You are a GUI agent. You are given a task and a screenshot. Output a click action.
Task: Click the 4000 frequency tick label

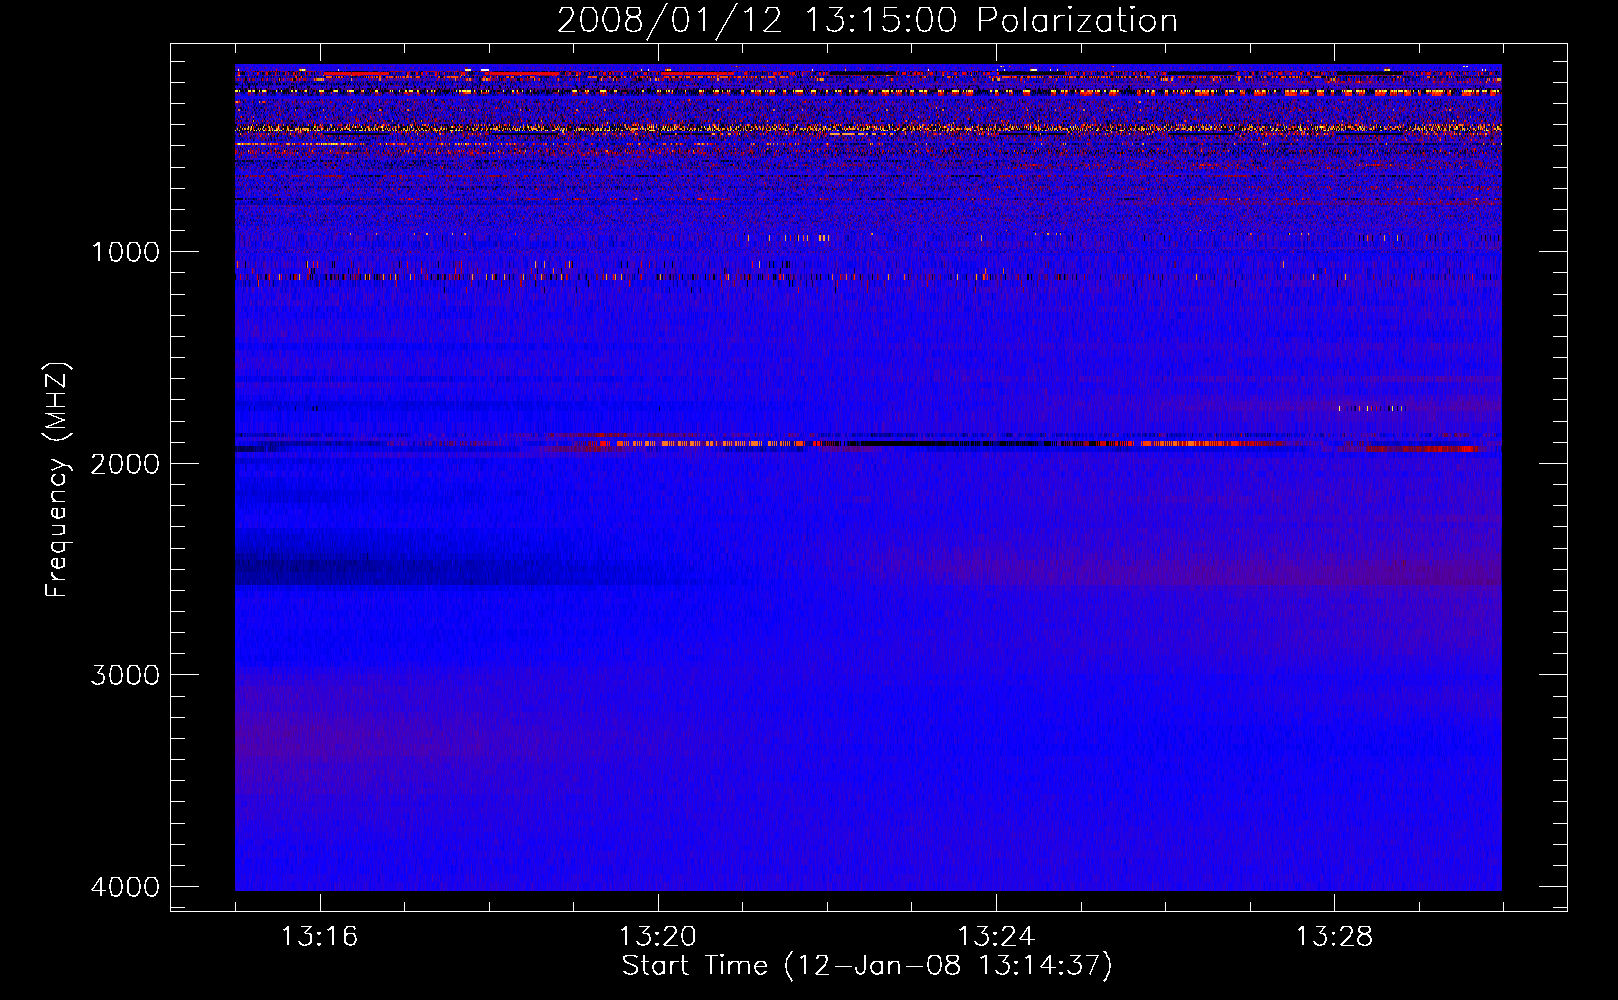pos(125,887)
